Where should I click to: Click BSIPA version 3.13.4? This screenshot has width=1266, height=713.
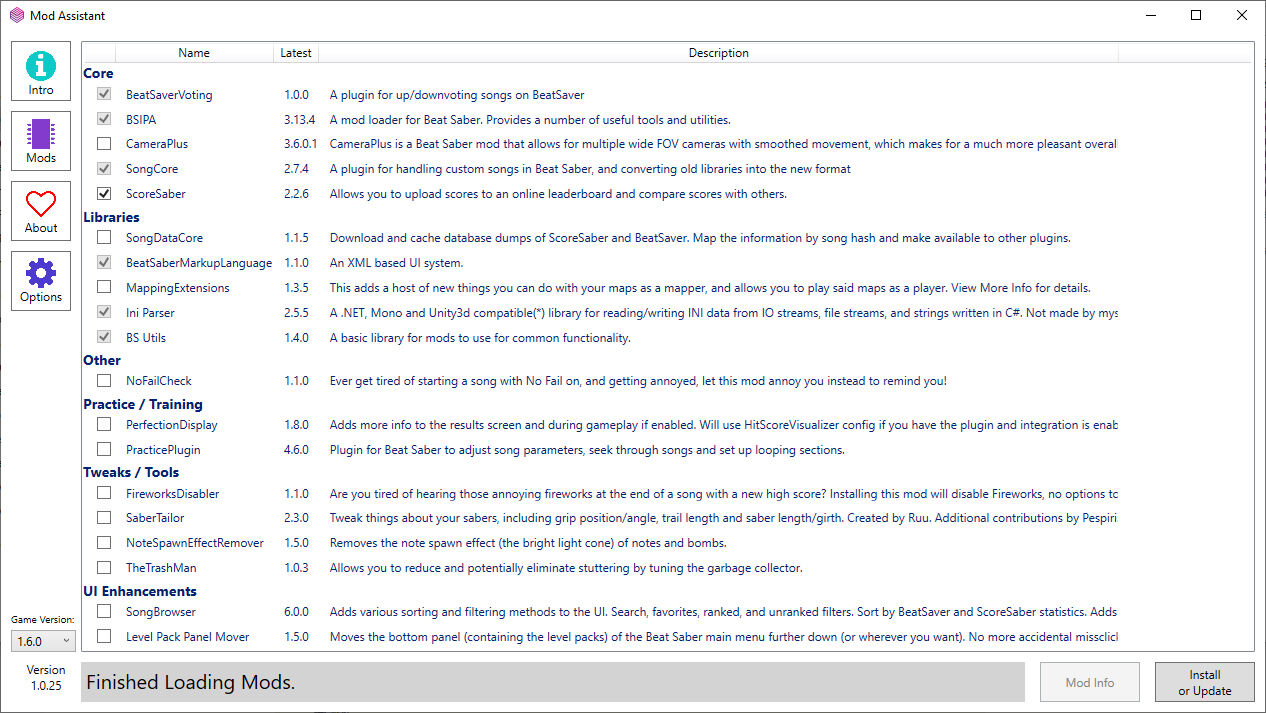[x=299, y=120]
